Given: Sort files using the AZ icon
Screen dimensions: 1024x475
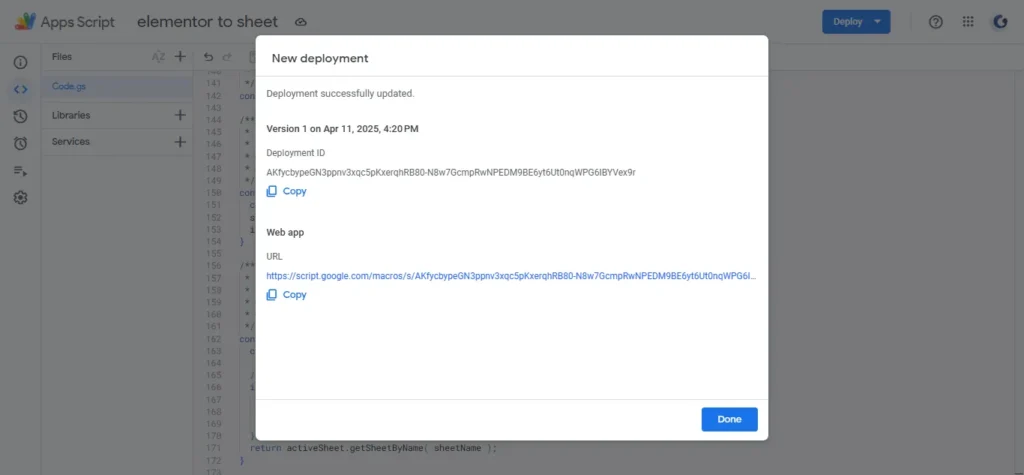Looking at the screenshot, I should tap(158, 57).
